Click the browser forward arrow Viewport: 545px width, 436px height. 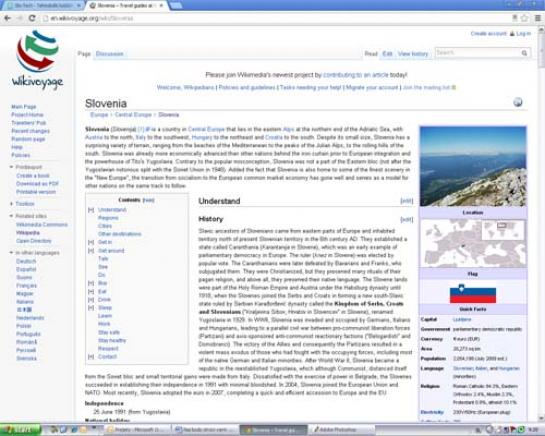(x=19, y=18)
